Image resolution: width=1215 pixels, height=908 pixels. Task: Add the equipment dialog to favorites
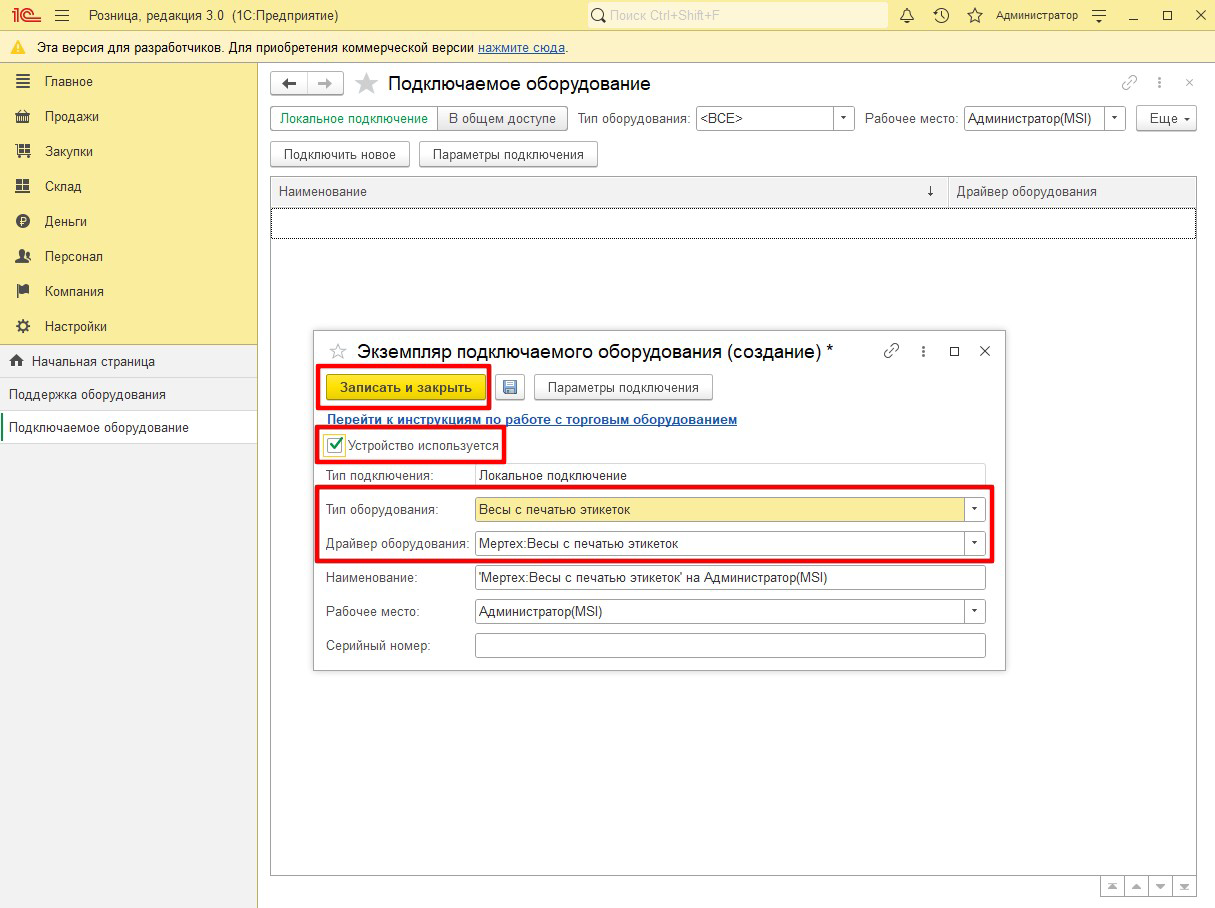tap(338, 351)
